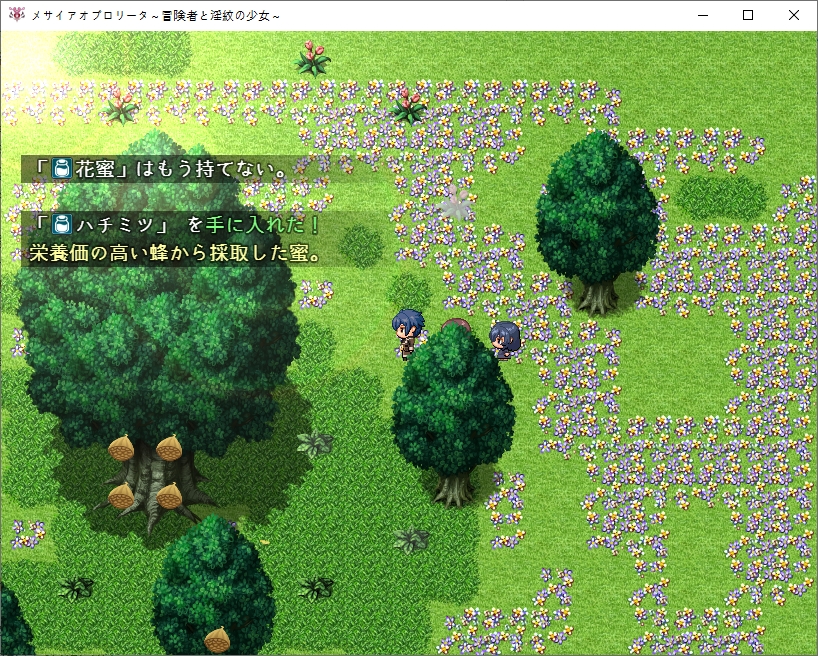This screenshot has width=818, height=656.
Task: Click the ハチミツ を手に入れた message
Action: (x=175, y=225)
